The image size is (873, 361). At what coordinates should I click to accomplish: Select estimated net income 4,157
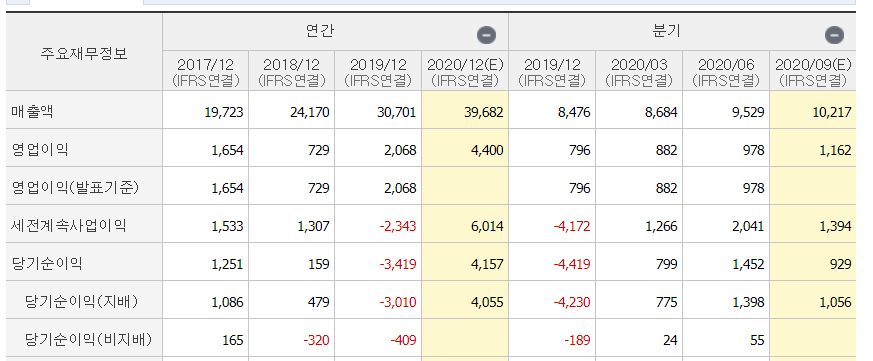coord(487,264)
